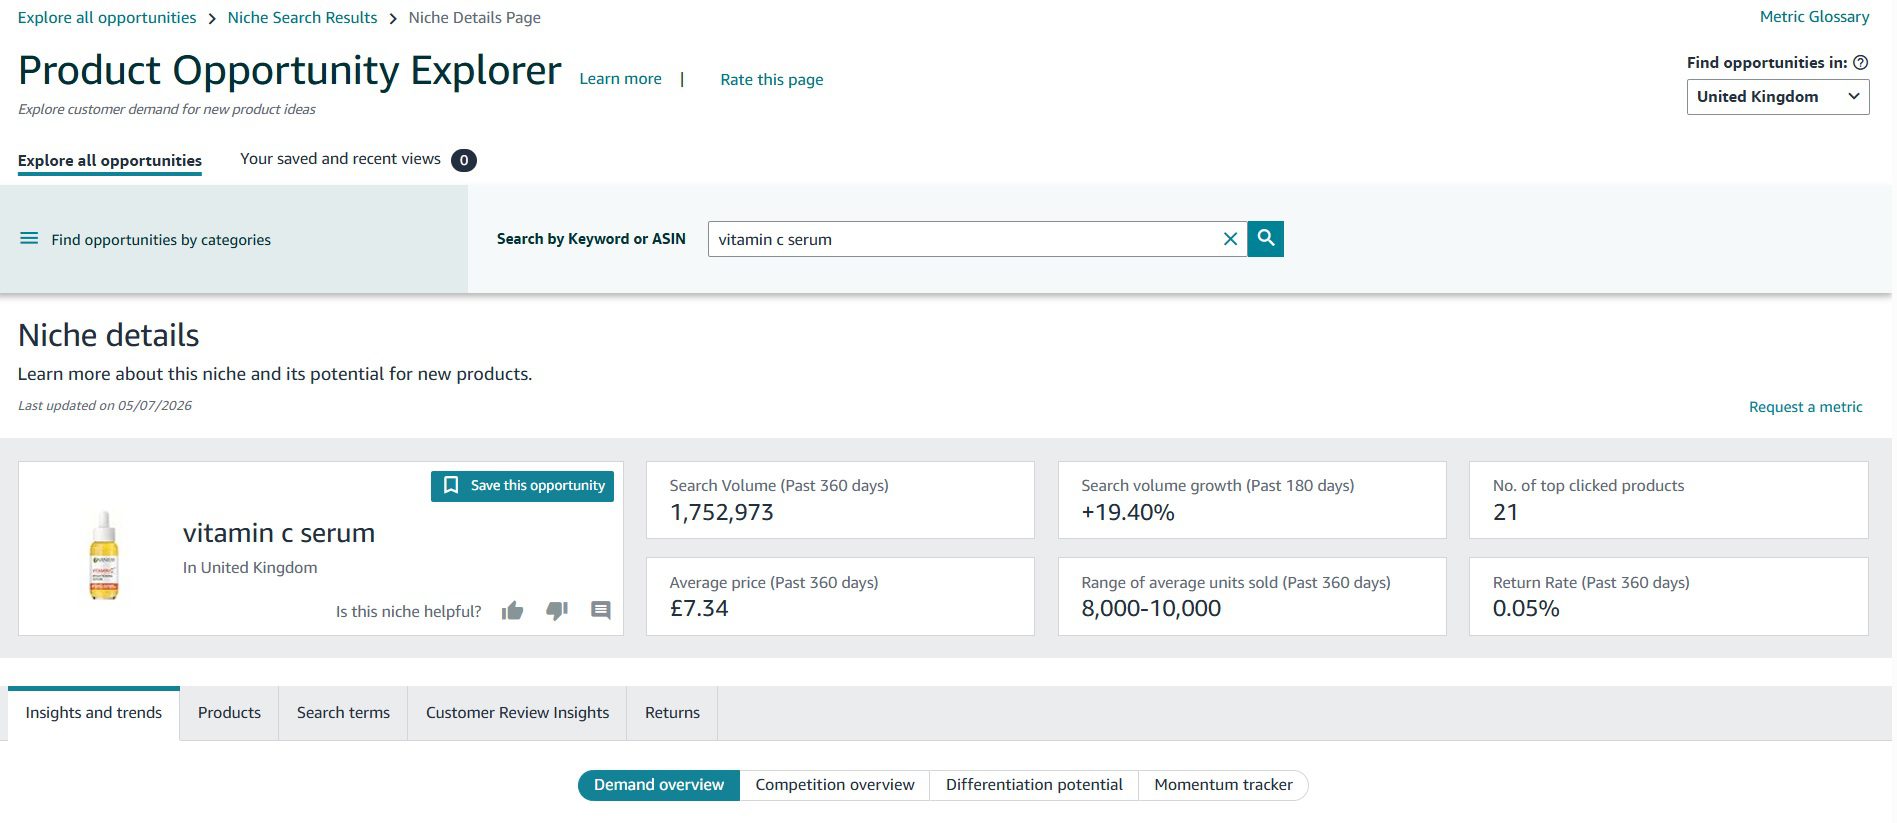Open the United Kingdom marketplace dropdown

pyautogui.click(x=1777, y=97)
